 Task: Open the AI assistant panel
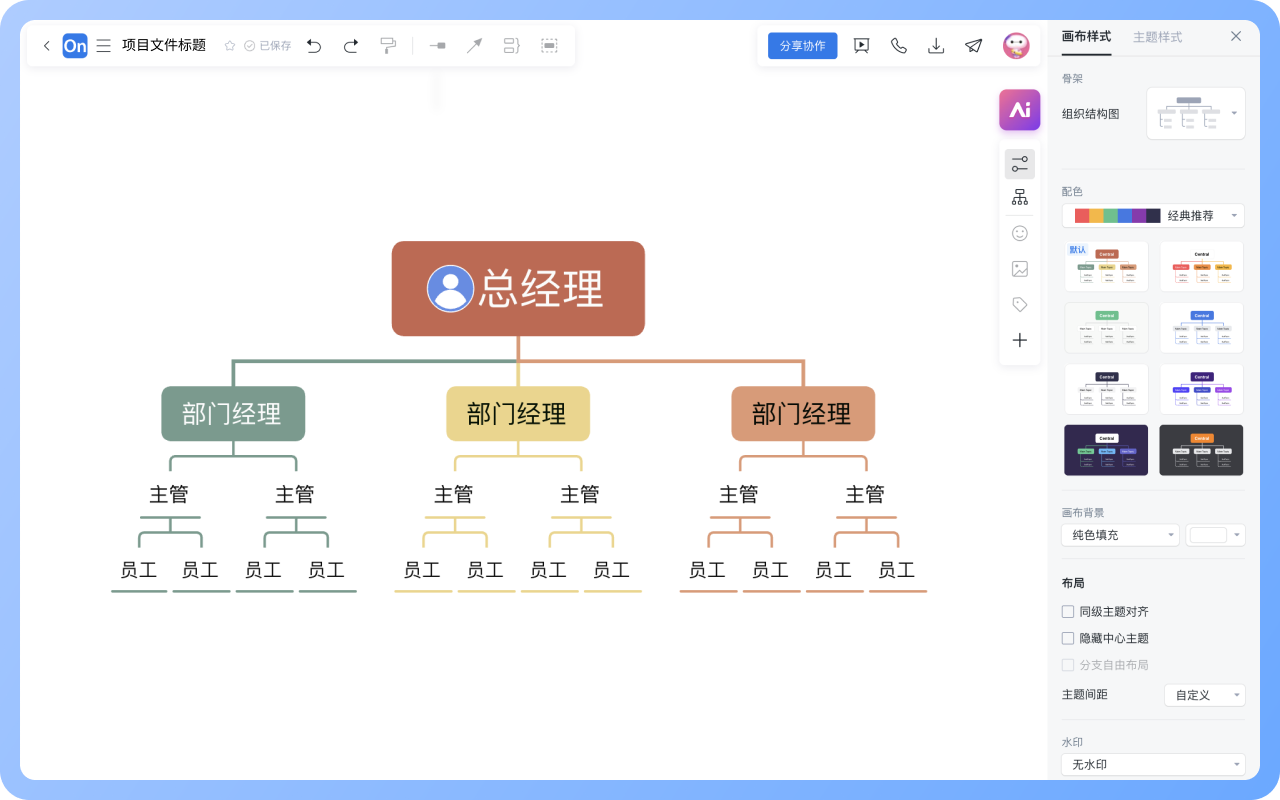[x=1019, y=110]
